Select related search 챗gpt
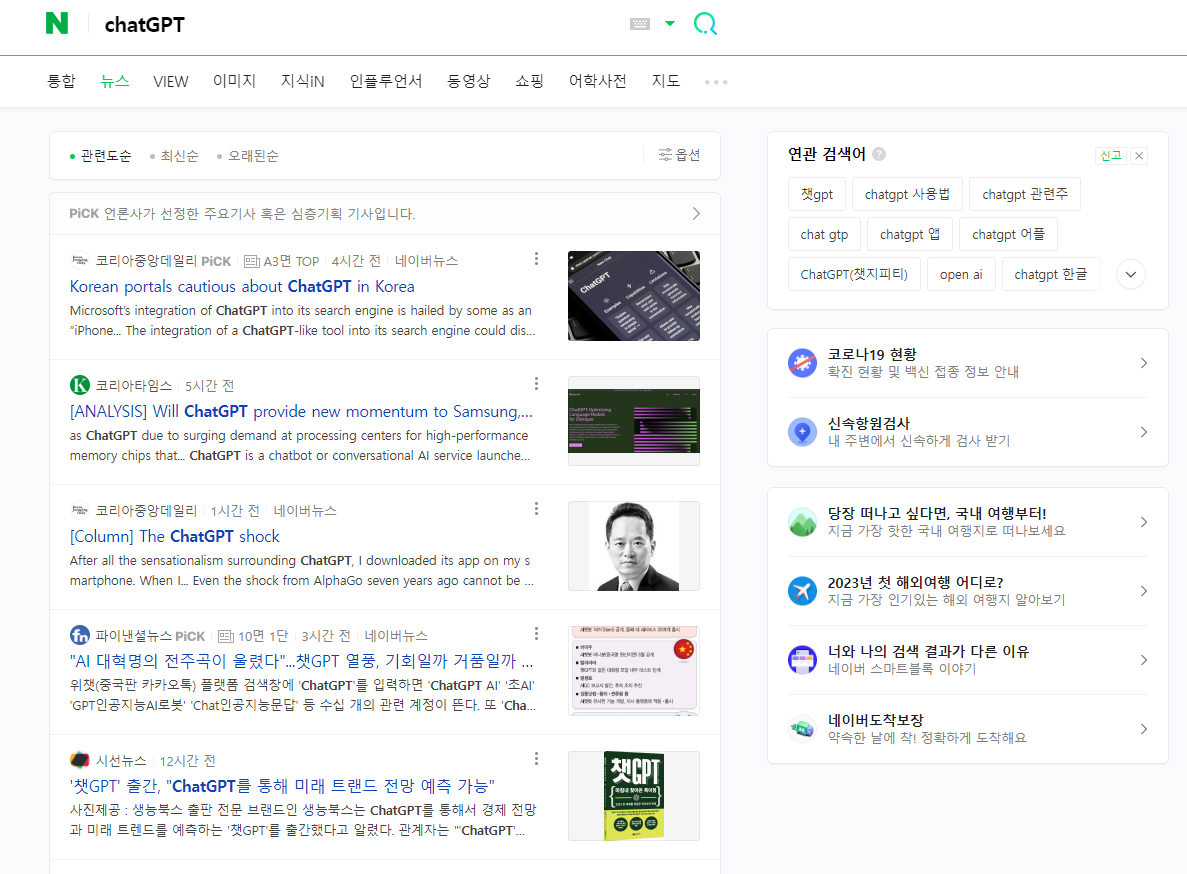Screen dimensions: 1187x874 [x=817, y=194]
